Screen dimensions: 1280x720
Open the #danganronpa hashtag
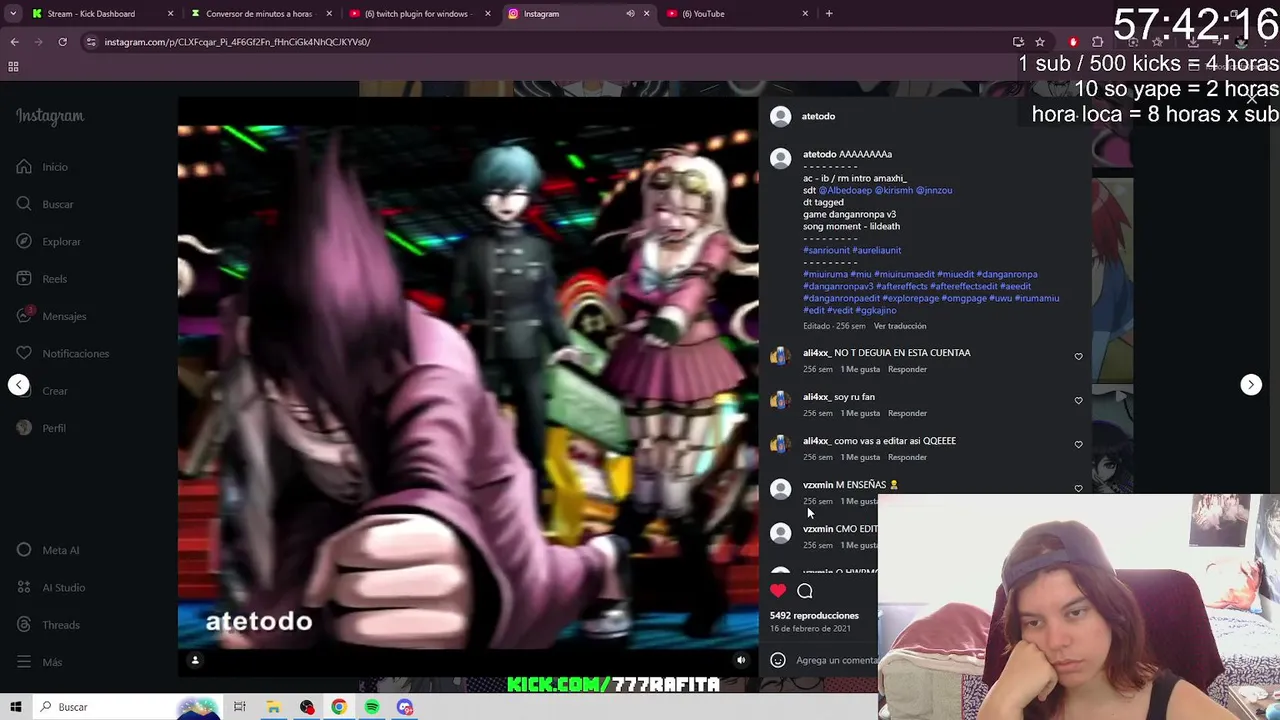point(1006,274)
